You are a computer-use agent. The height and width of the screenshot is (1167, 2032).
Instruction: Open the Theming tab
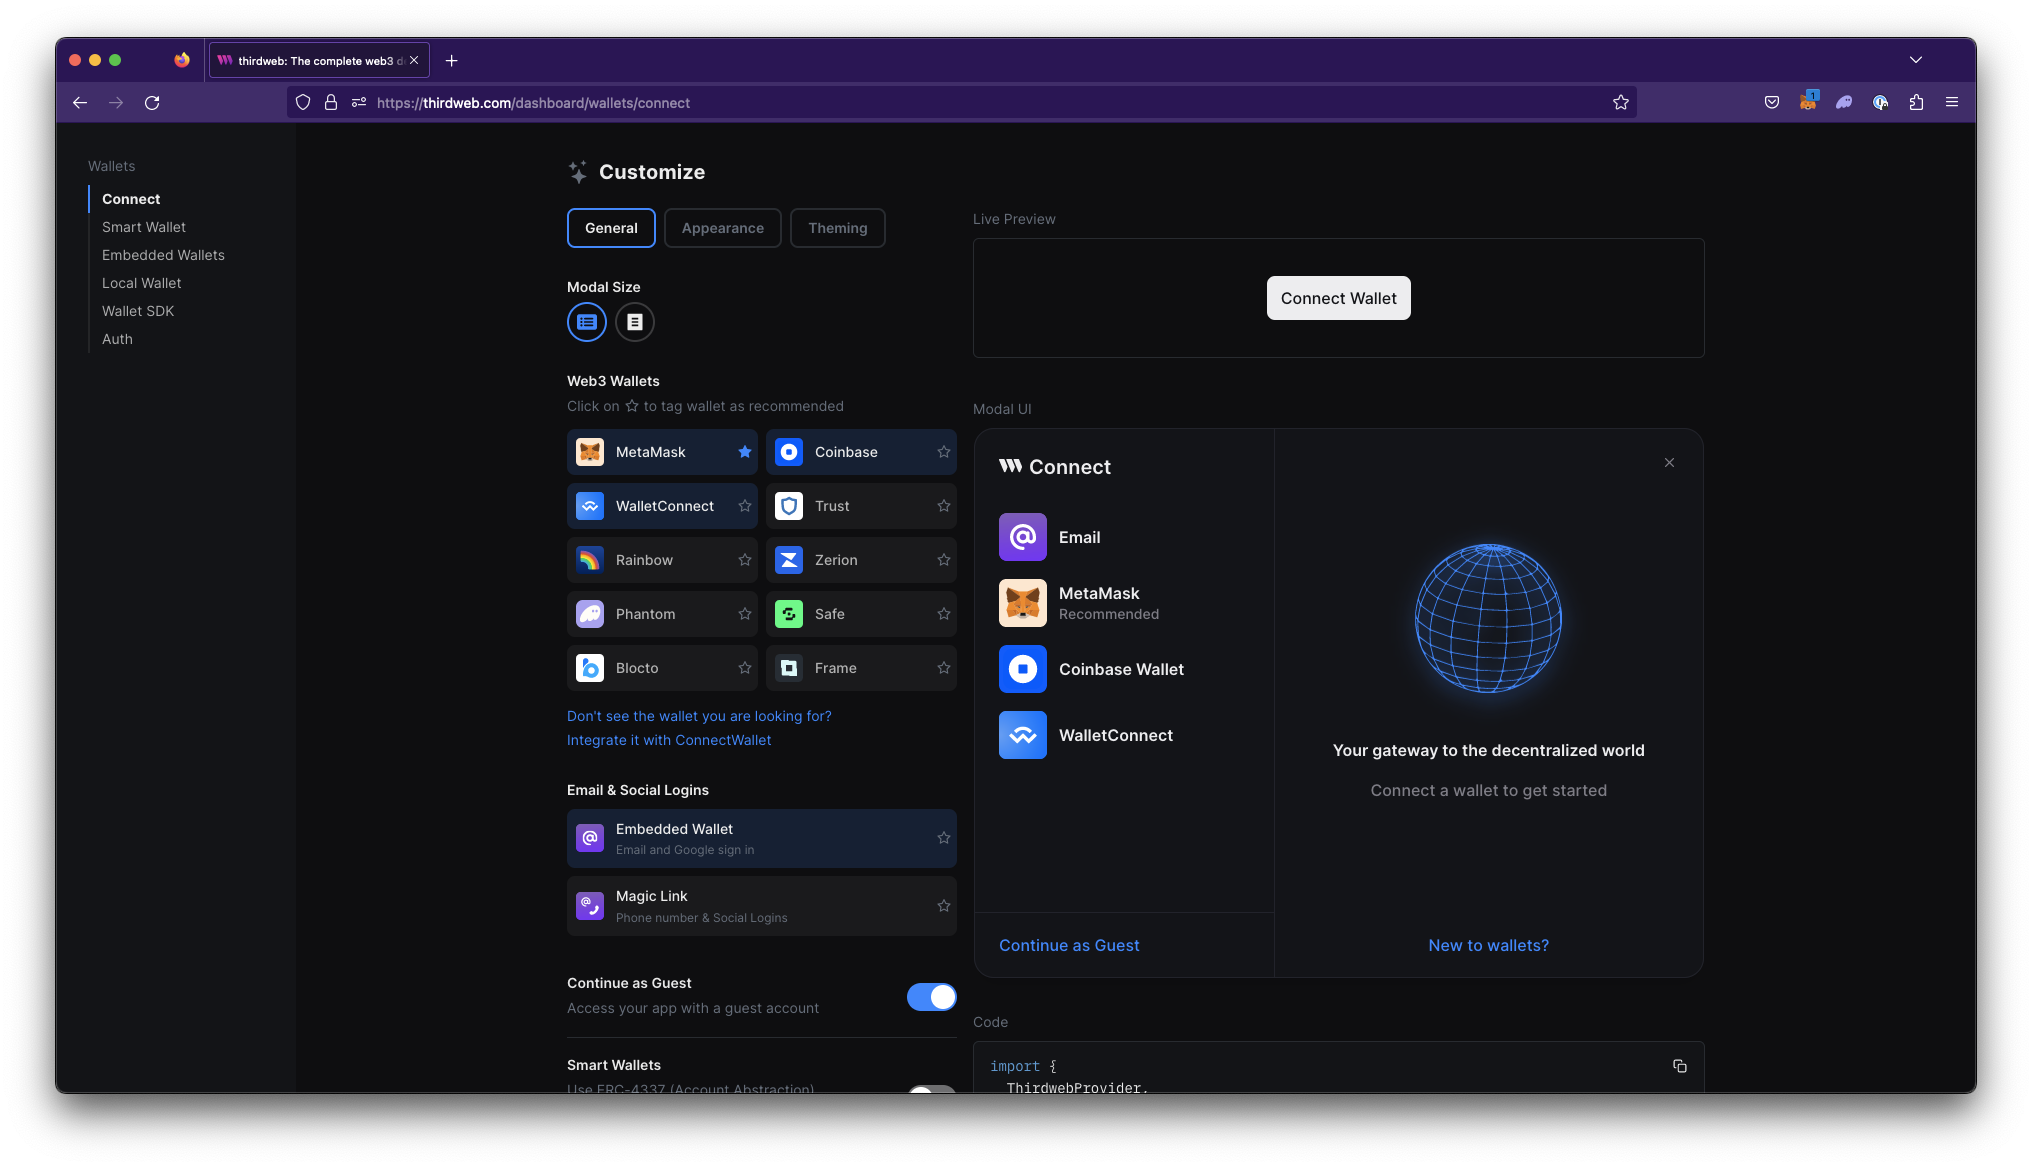[x=837, y=228]
